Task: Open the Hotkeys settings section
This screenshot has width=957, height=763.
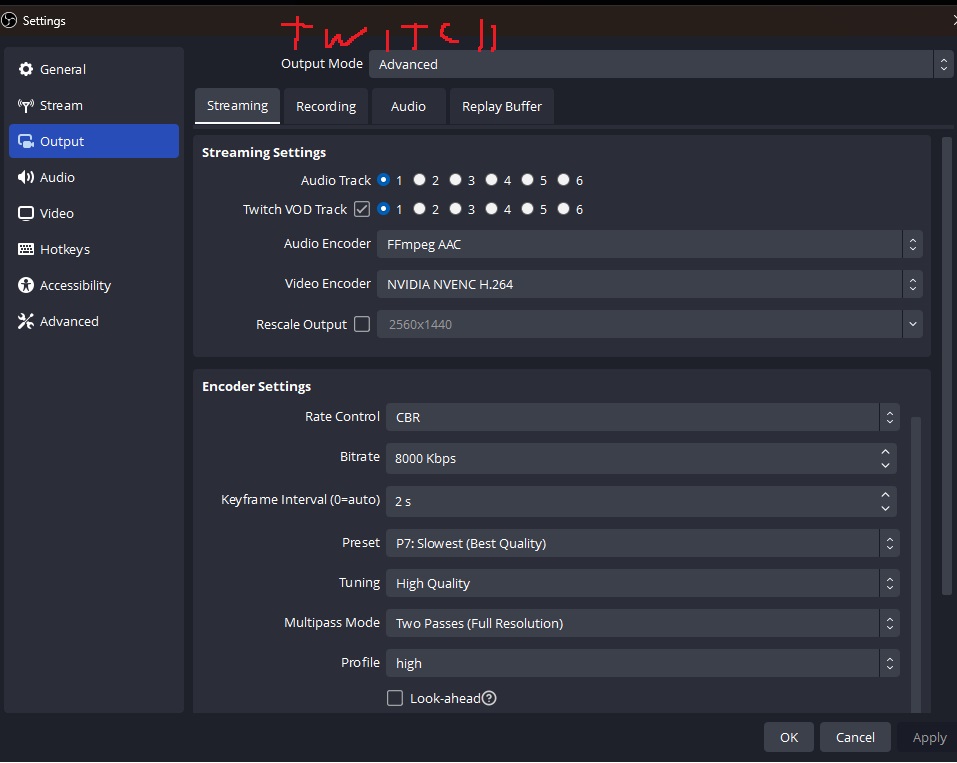Action: pos(64,249)
